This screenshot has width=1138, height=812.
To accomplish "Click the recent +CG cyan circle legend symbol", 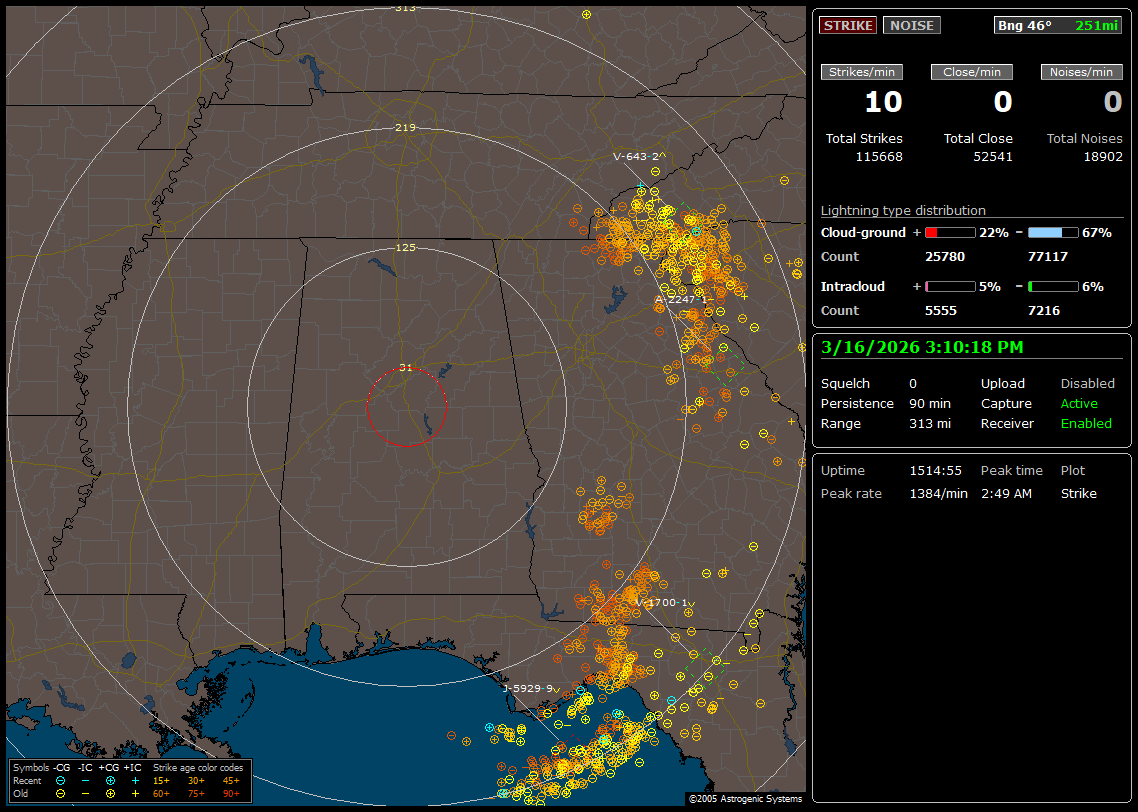I will (x=110, y=780).
